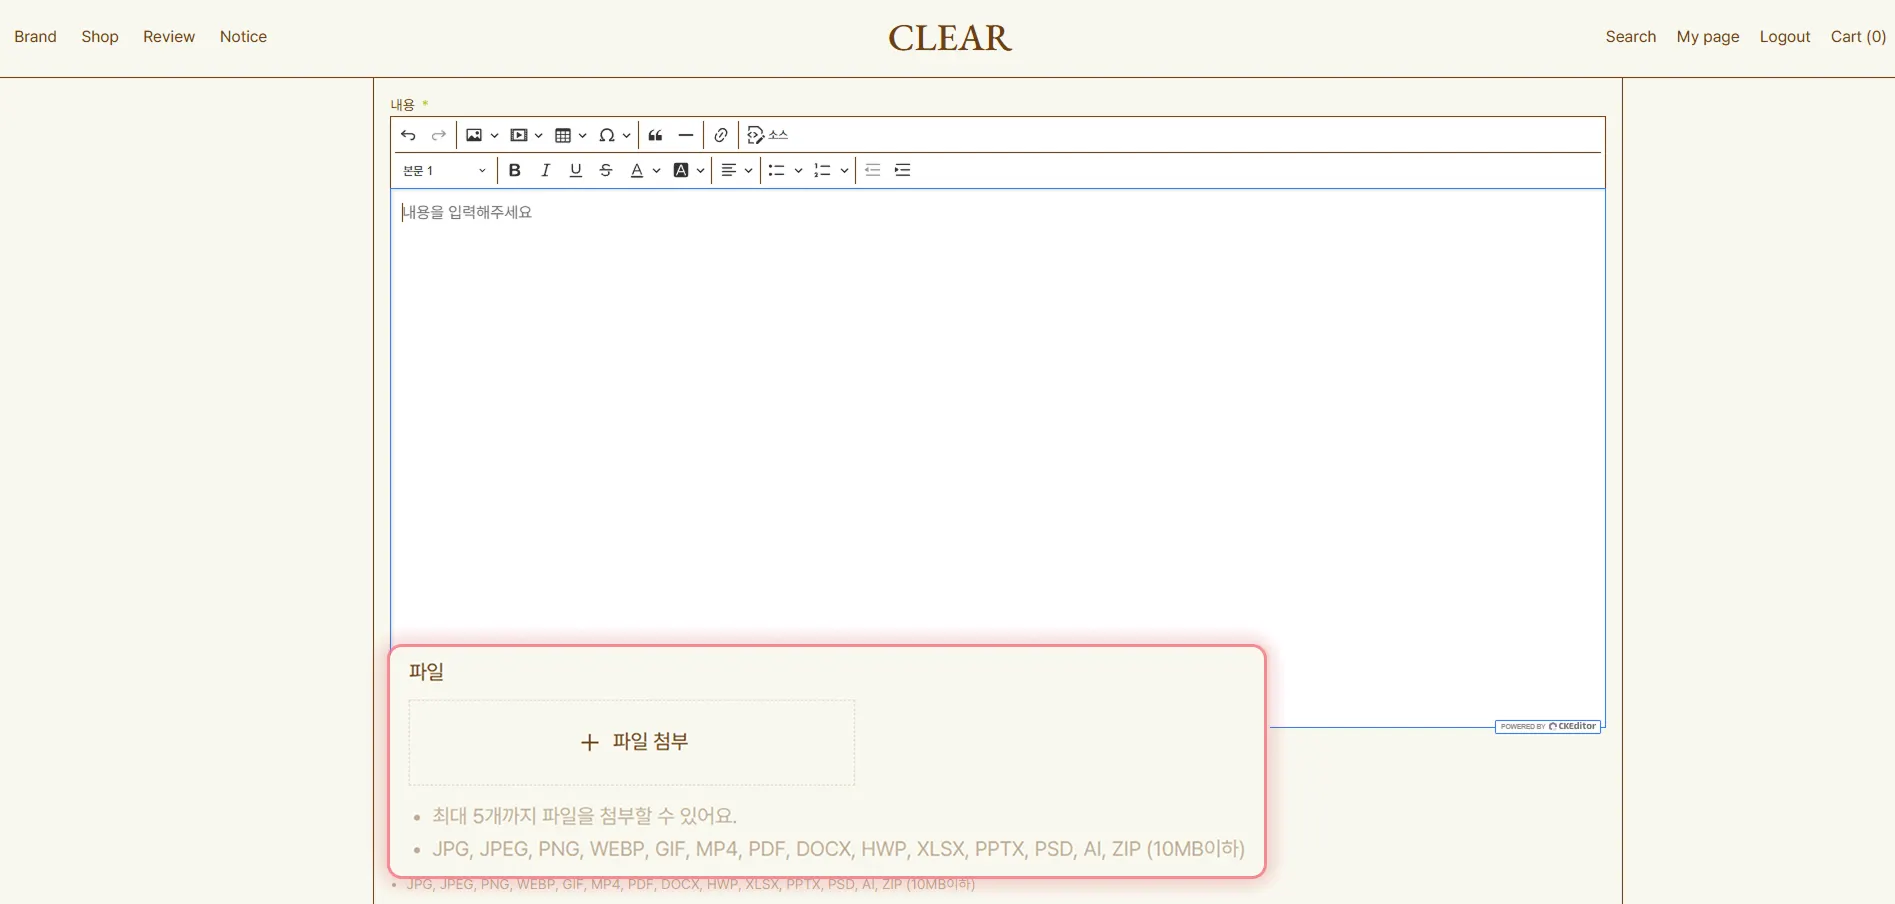This screenshot has width=1895, height=904.
Task: Open the Powered by CKEditor badge
Action: point(1548,726)
